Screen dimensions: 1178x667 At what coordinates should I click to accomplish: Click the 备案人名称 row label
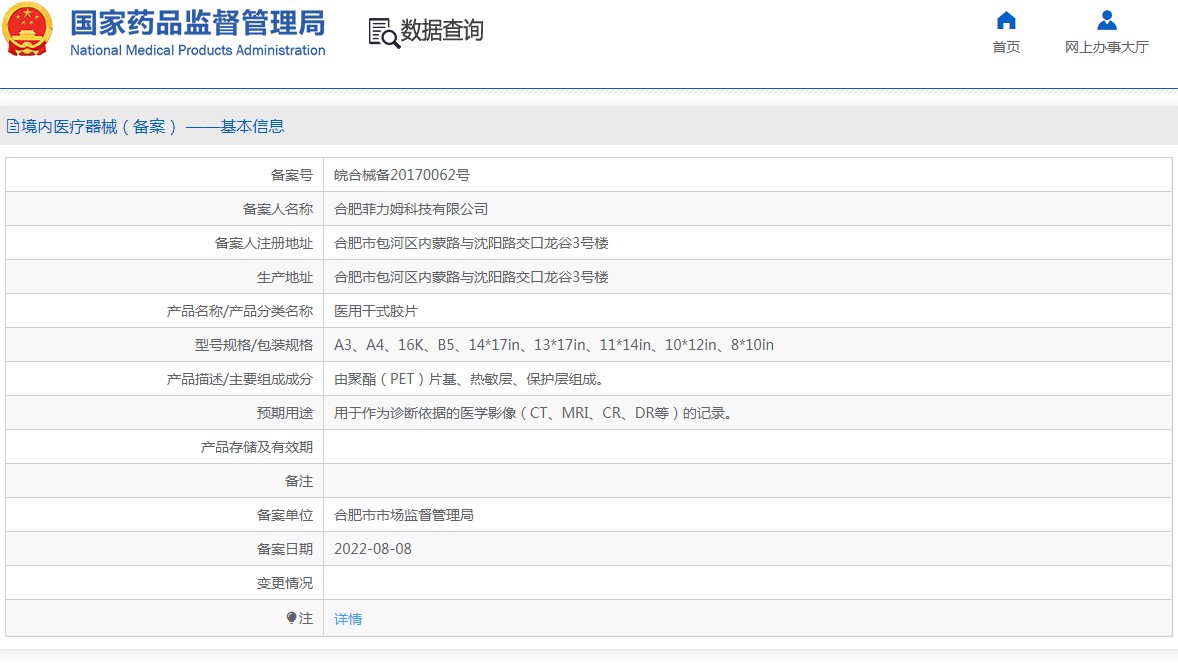tap(277, 210)
